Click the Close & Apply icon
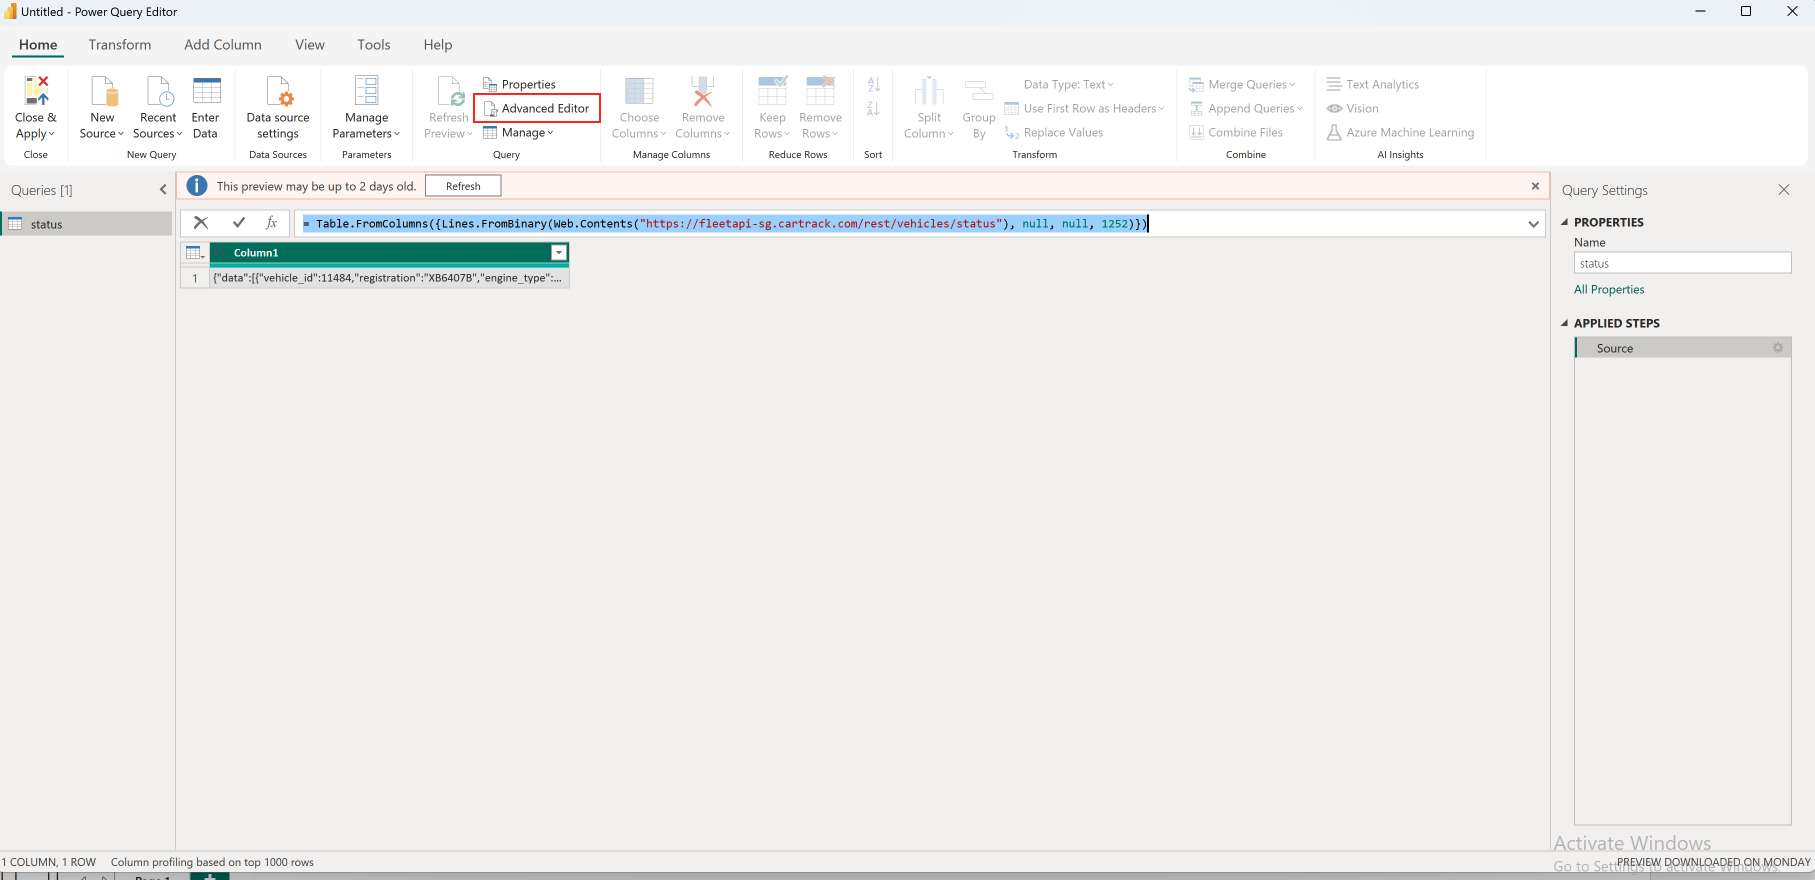Image resolution: width=1815 pixels, height=880 pixels. tap(36, 91)
